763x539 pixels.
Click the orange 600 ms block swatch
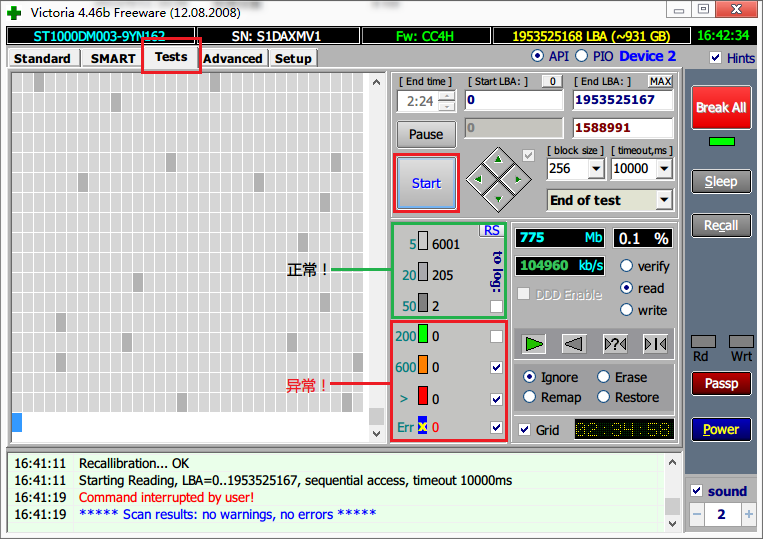(x=423, y=365)
